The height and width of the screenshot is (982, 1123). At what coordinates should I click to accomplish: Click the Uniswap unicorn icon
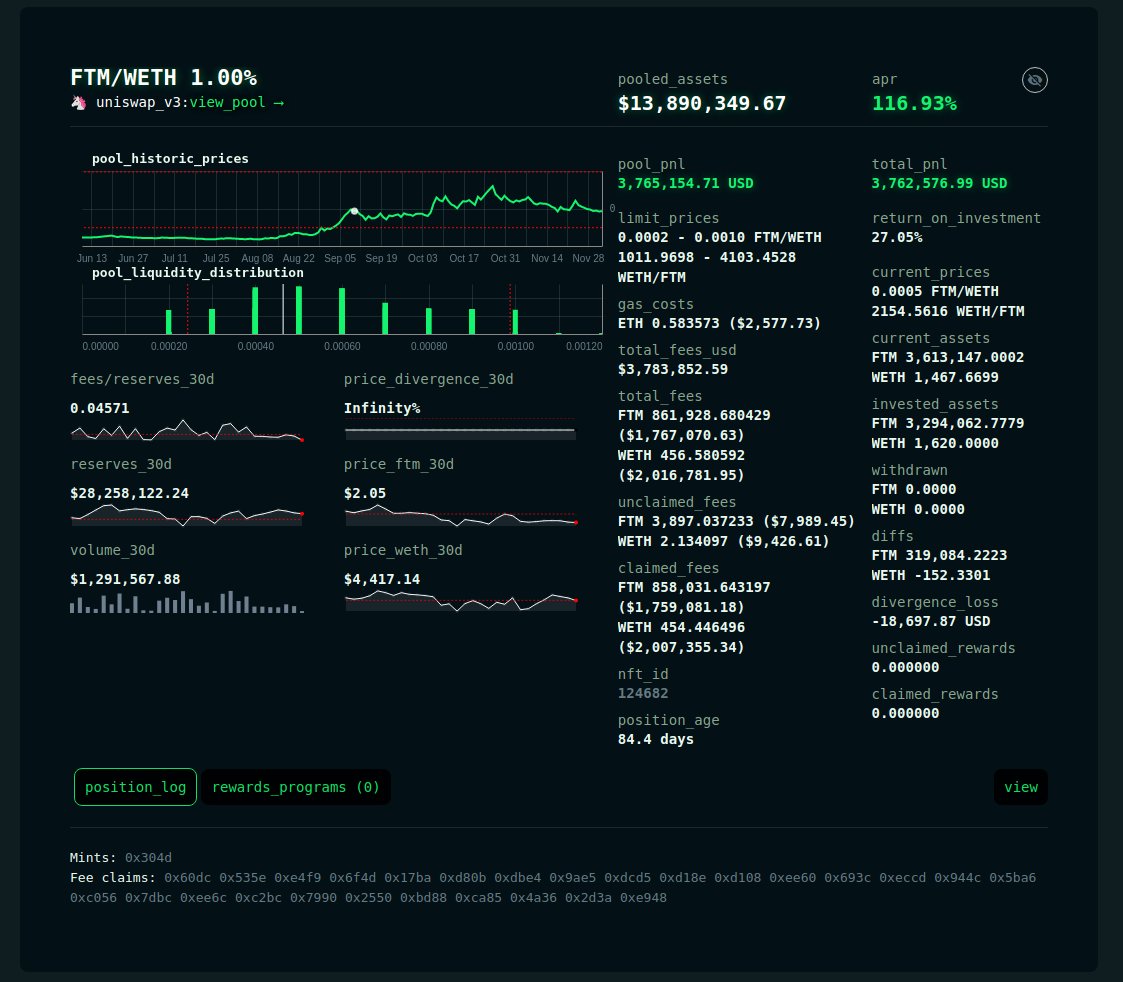tap(78, 102)
